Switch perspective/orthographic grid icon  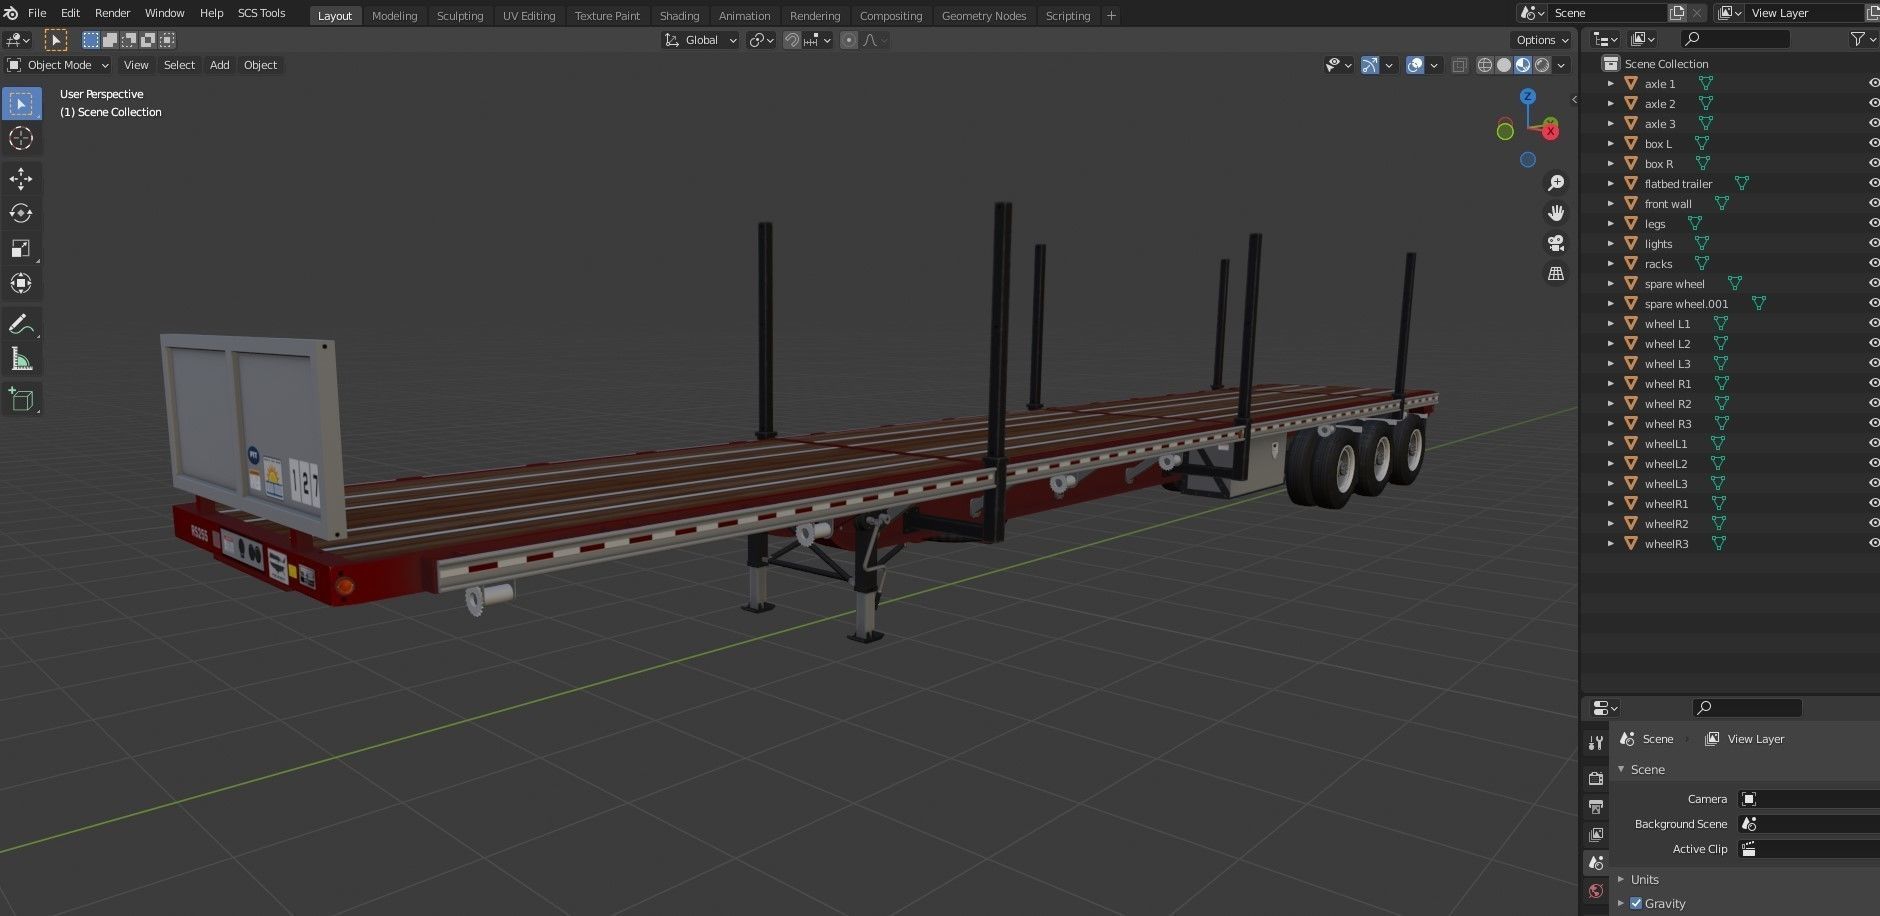coord(1556,273)
